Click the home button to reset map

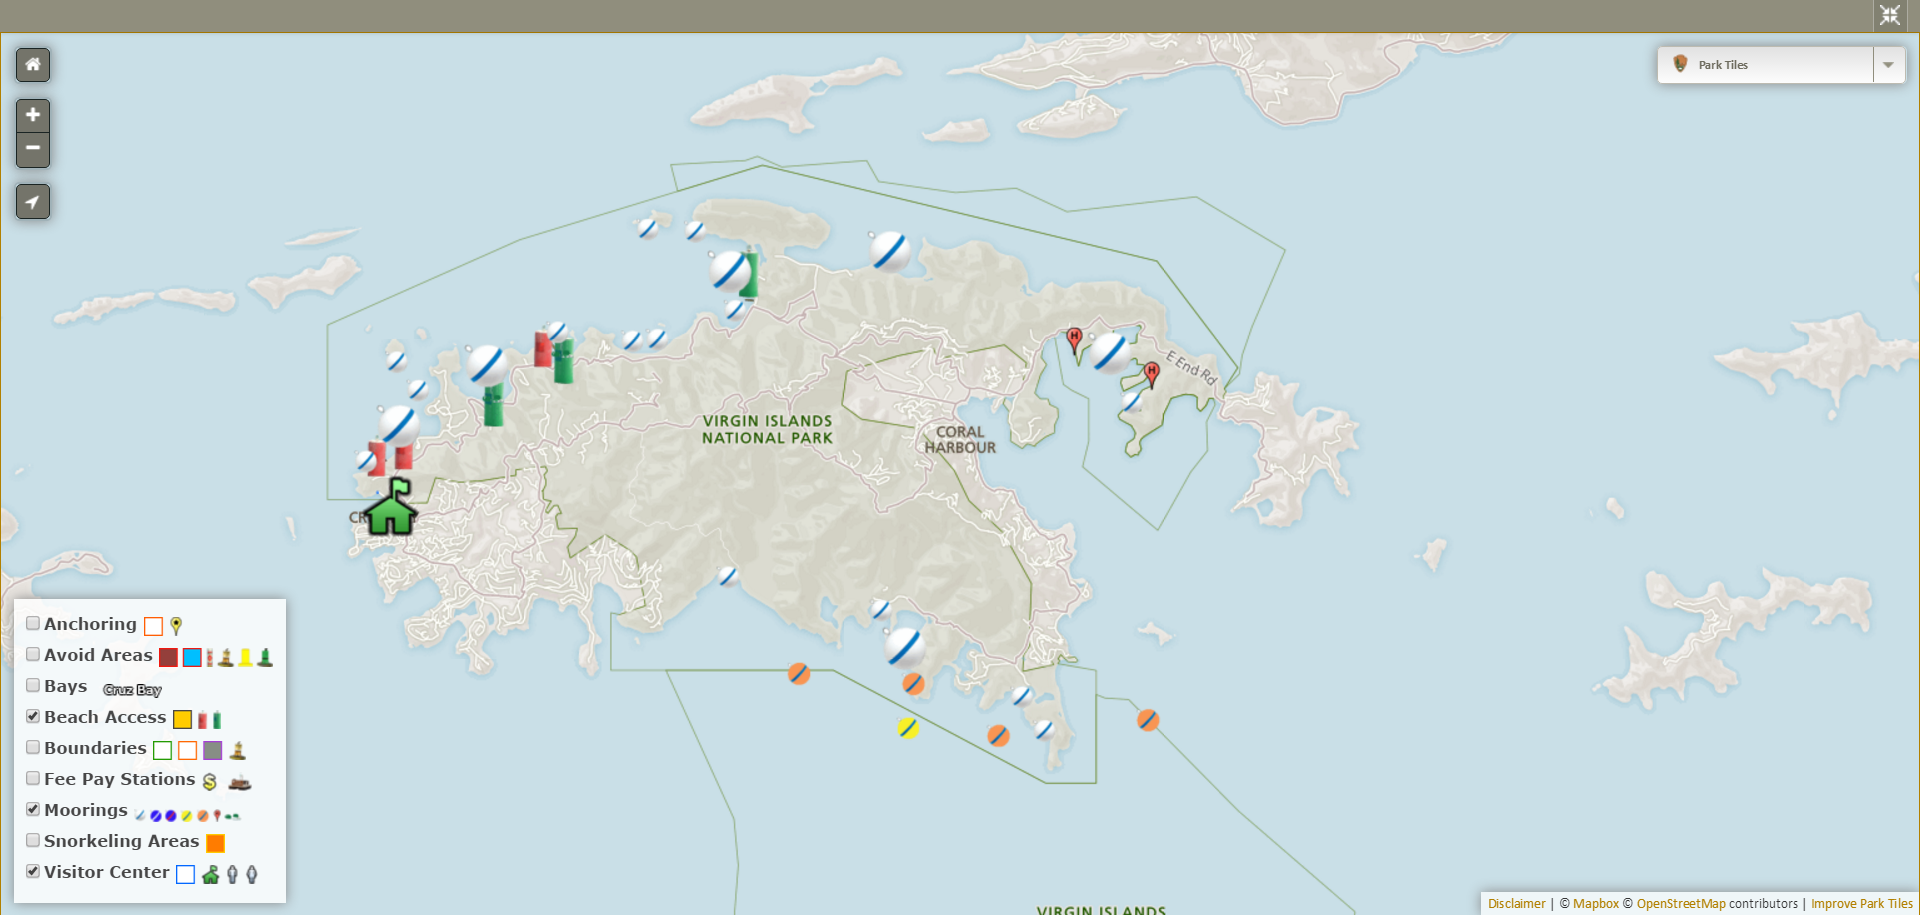33,65
